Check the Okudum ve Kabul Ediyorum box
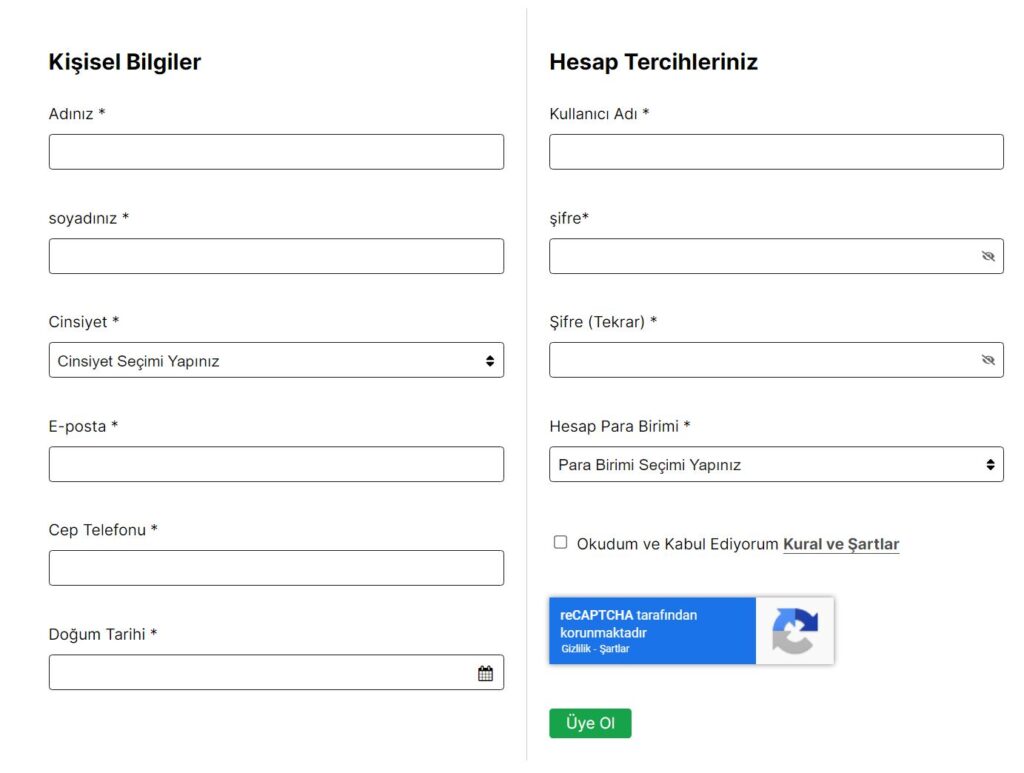 click(x=560, y=542)
